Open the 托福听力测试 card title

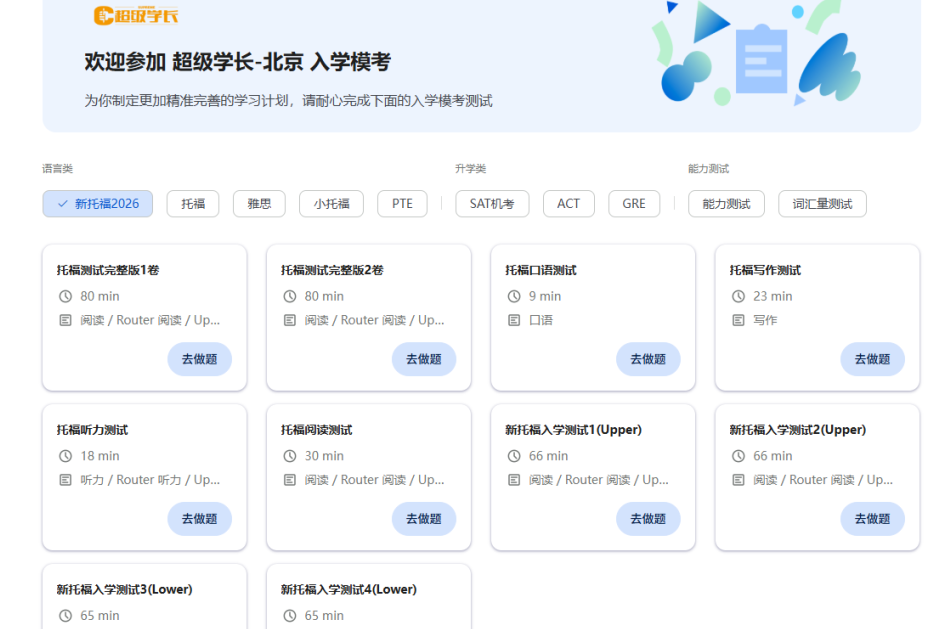coord(92,430)
